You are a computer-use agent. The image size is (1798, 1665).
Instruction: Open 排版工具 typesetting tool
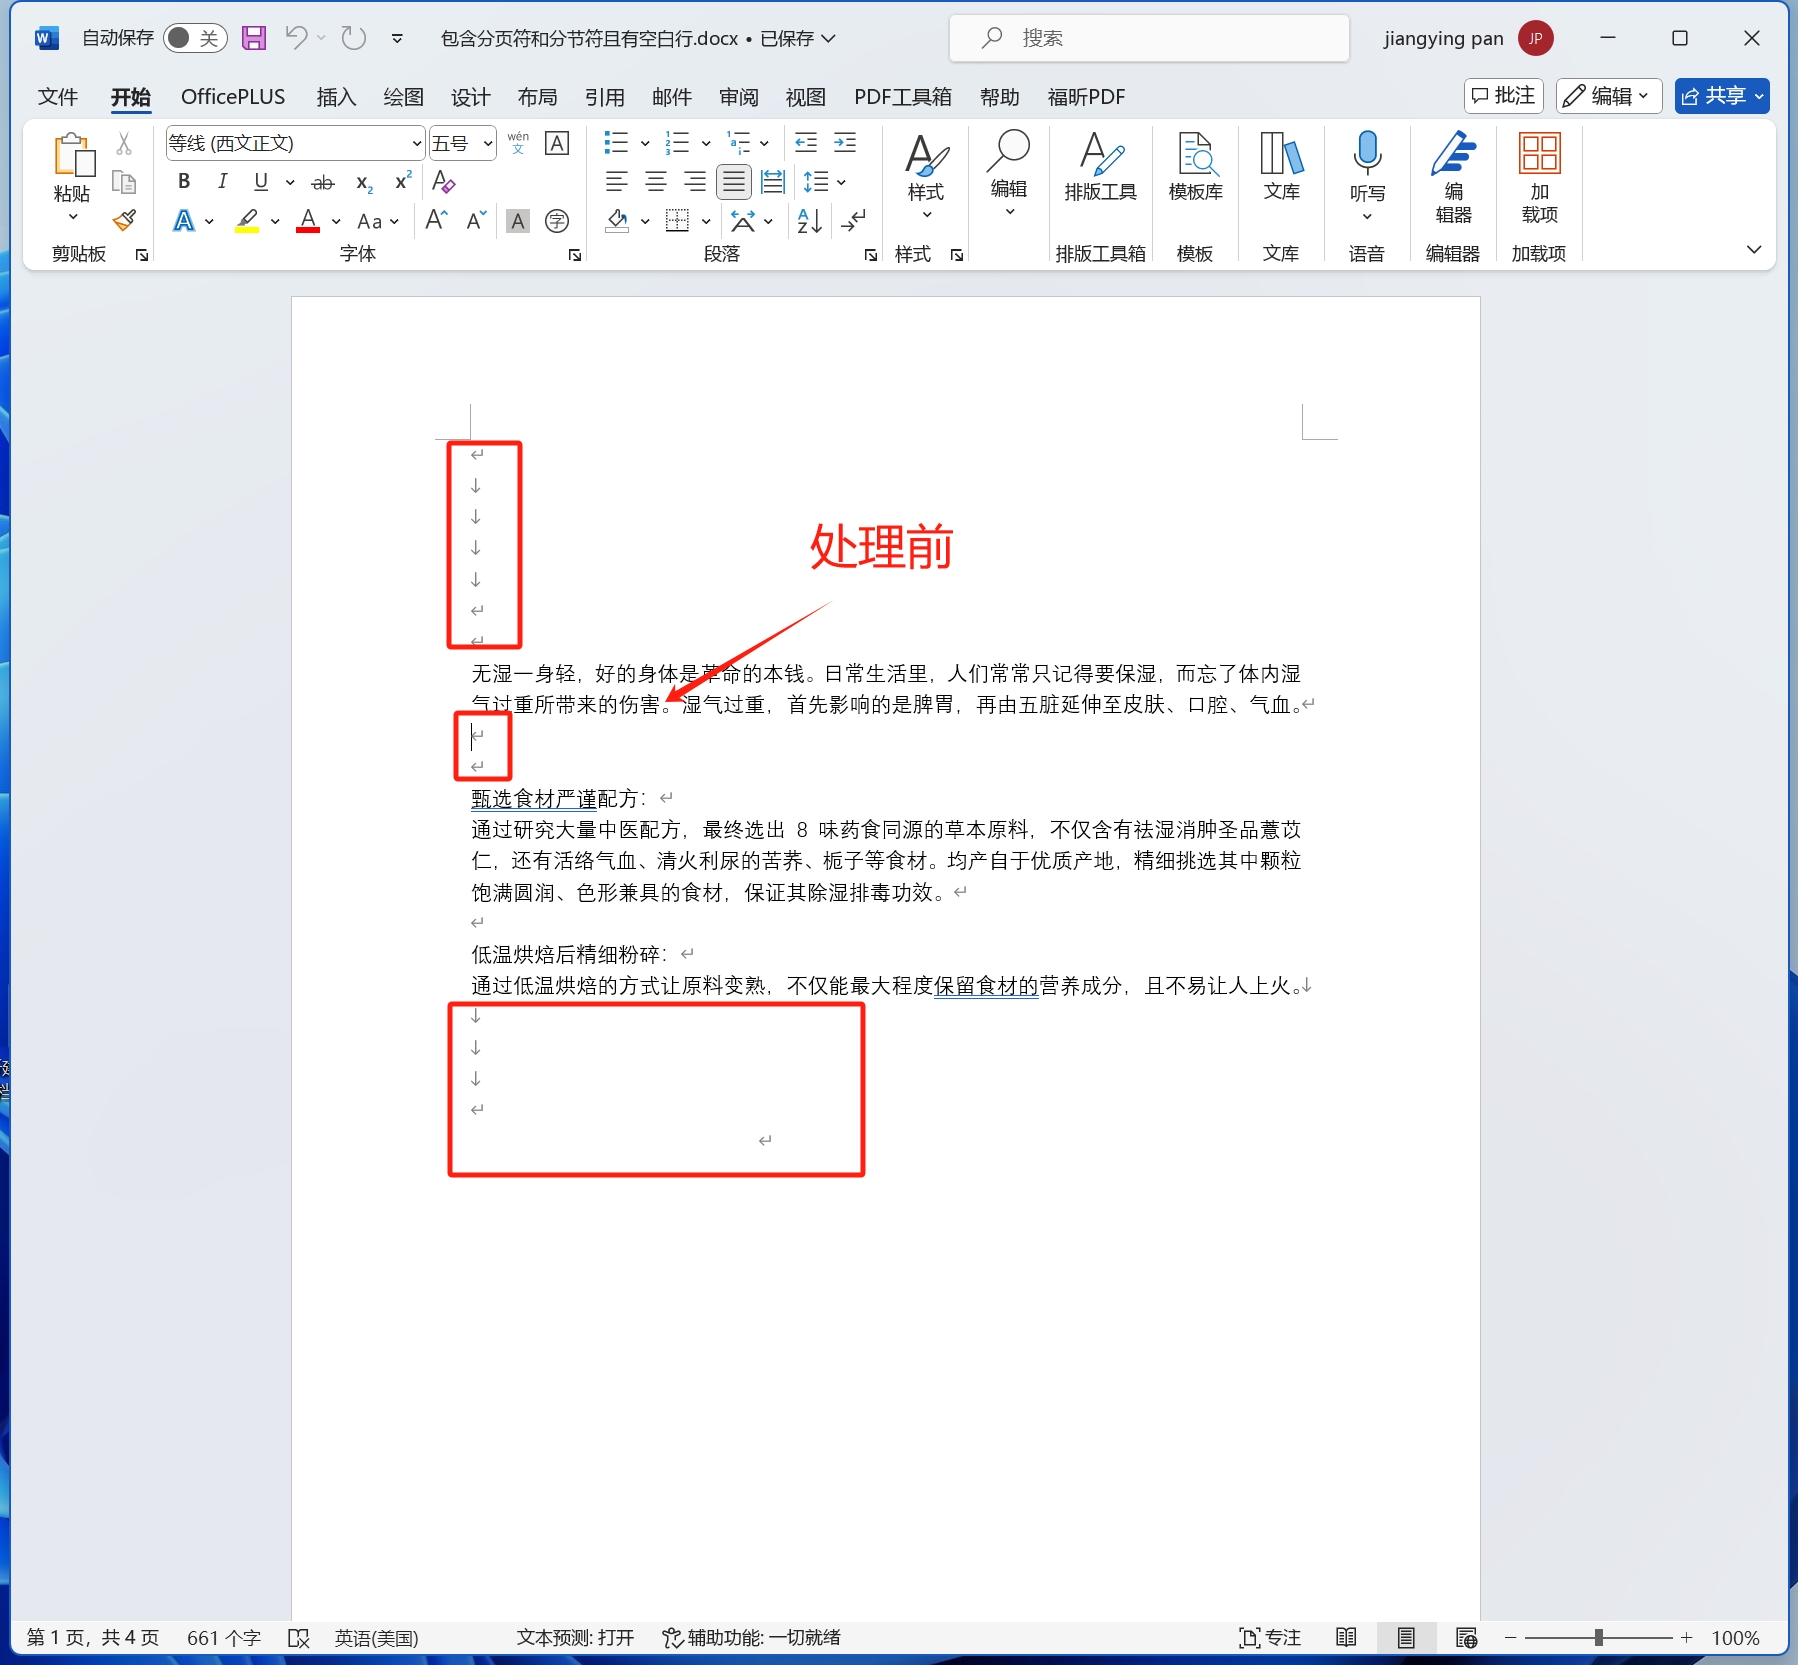coord(1100,167)
